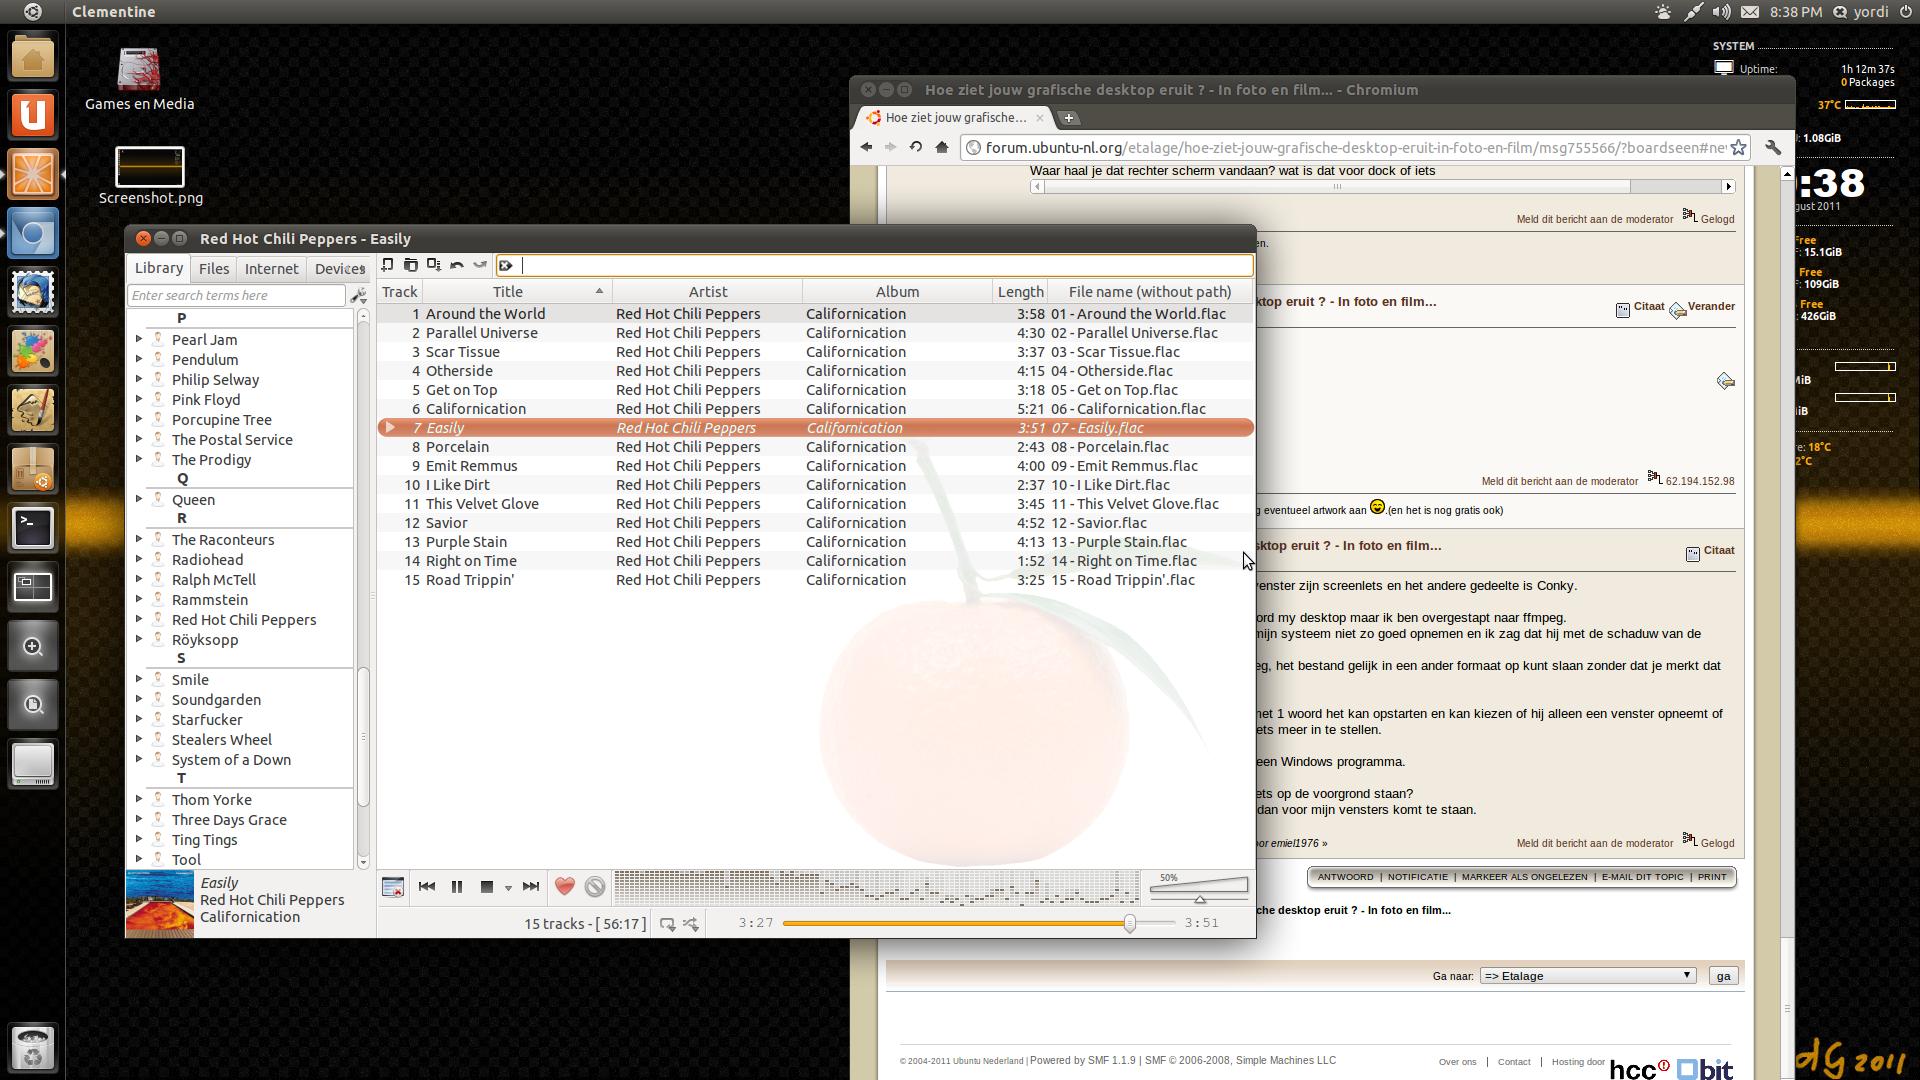This screenshot has width=1920, height=1080.
Task: Click the library search terms field
Action: (236, 296)
